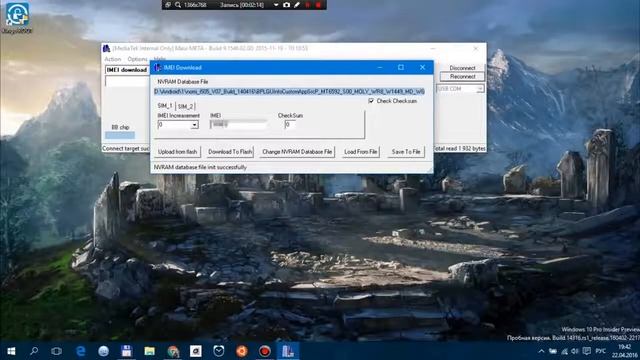This screenshot has height=360, width=640.
Task: Open the IMEI Increasement dropdown
Action: [x=195, y=125]
